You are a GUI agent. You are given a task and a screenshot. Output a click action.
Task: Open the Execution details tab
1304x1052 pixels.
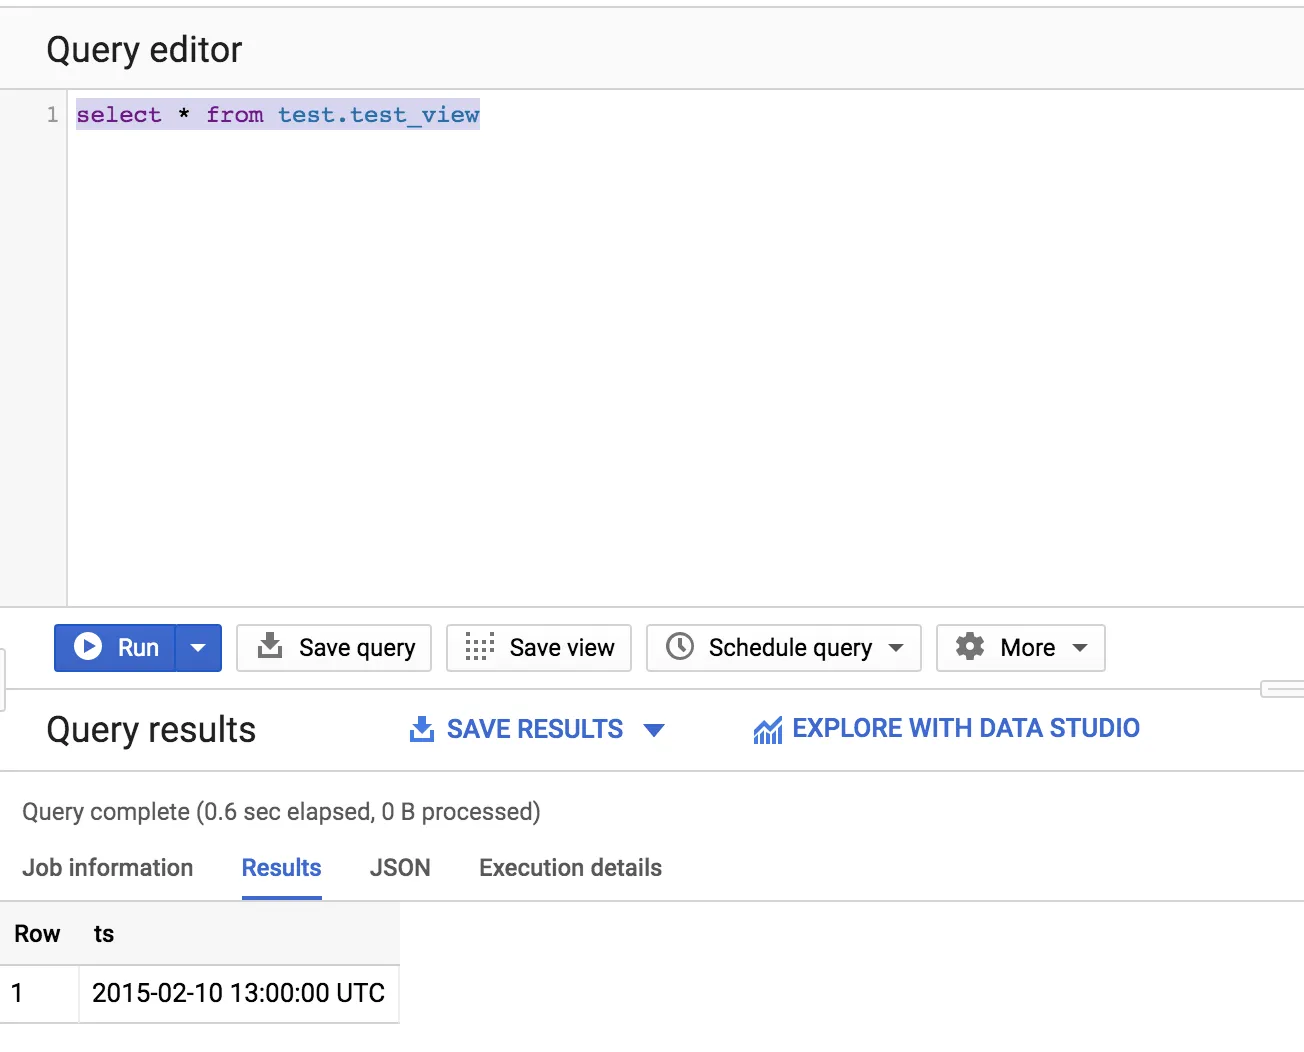[x=570, y=868]
